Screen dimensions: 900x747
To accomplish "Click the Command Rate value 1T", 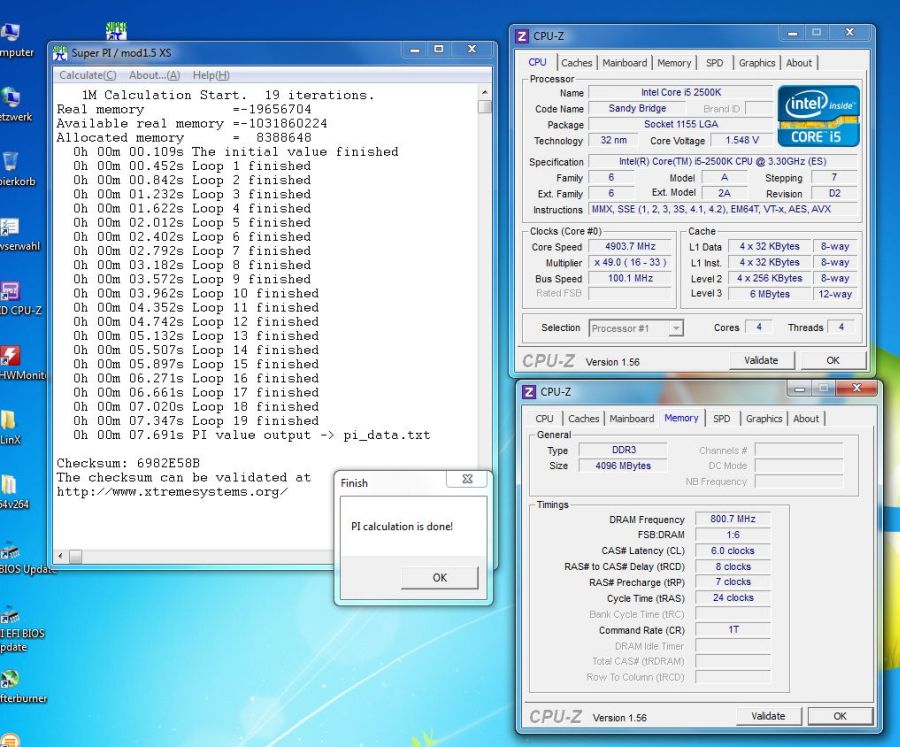I will [x=732, y=630].
